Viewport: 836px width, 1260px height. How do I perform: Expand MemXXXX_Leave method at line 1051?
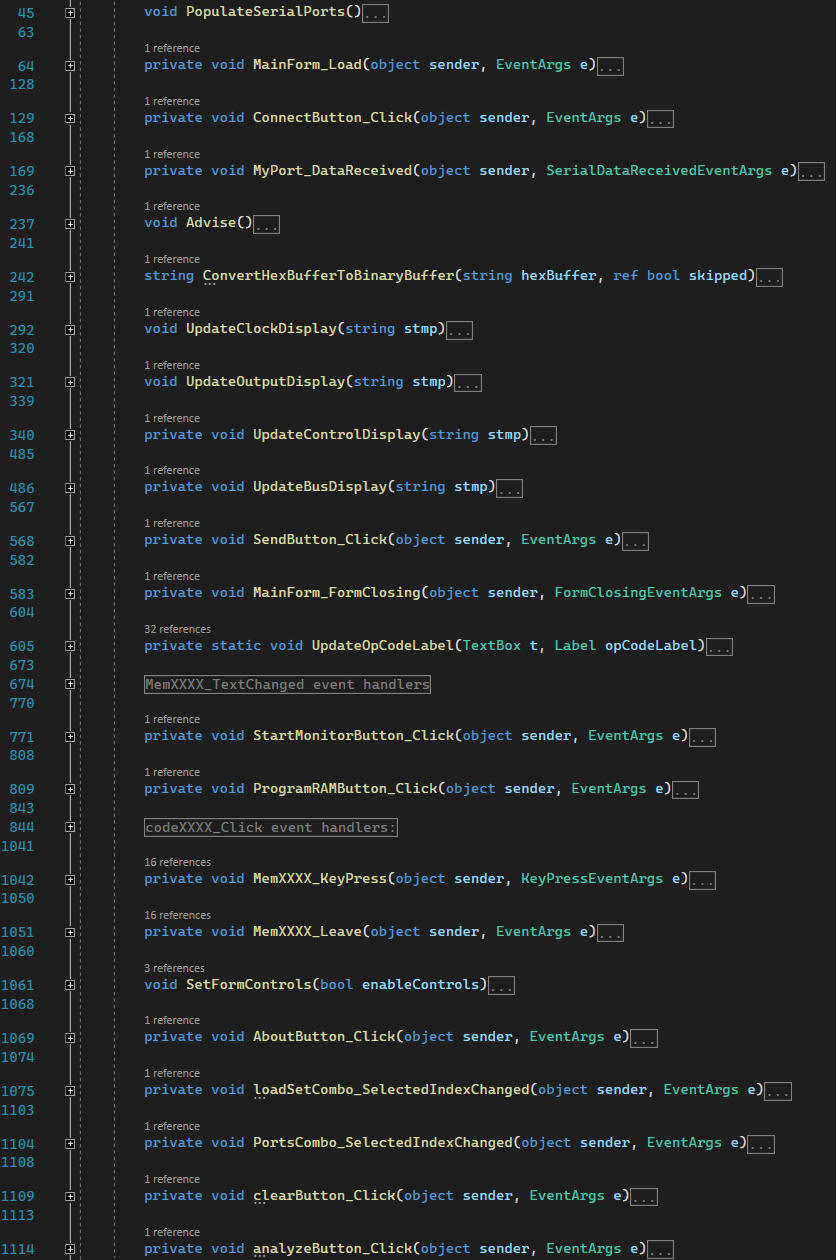pyautogui.click(x=70, y=933)
